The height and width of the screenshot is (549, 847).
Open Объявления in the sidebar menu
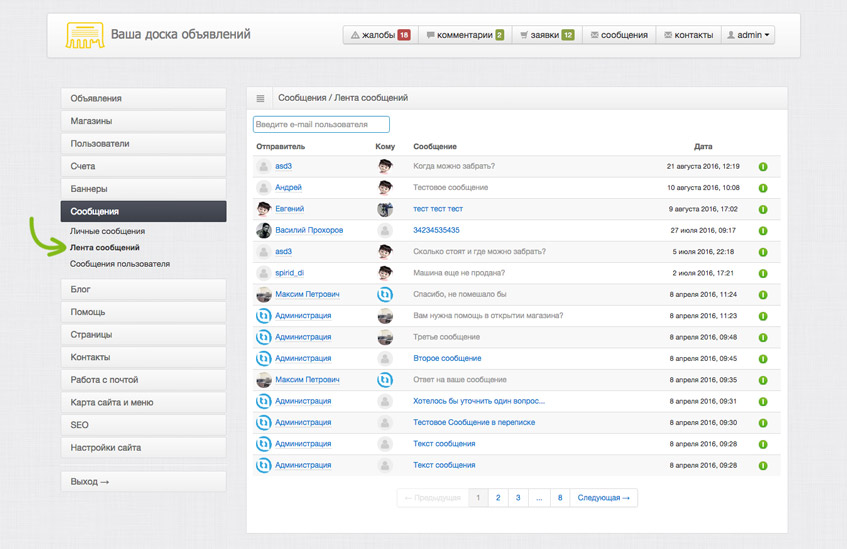pyautogui.click(x=144, y=98)
